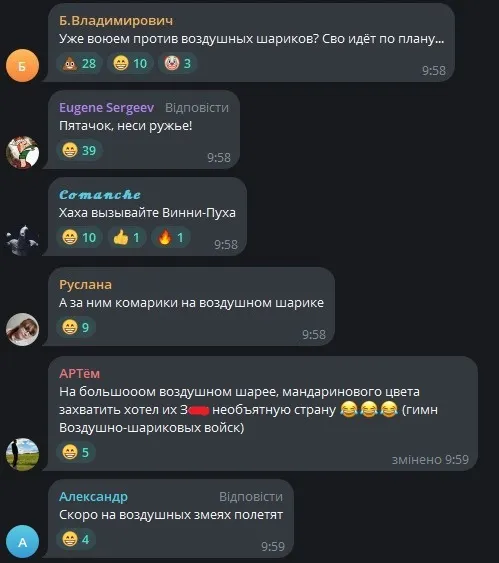Click the grin reaction with 4 on Александр's message
Screen dimensions: 499x563
pos(76,539)
